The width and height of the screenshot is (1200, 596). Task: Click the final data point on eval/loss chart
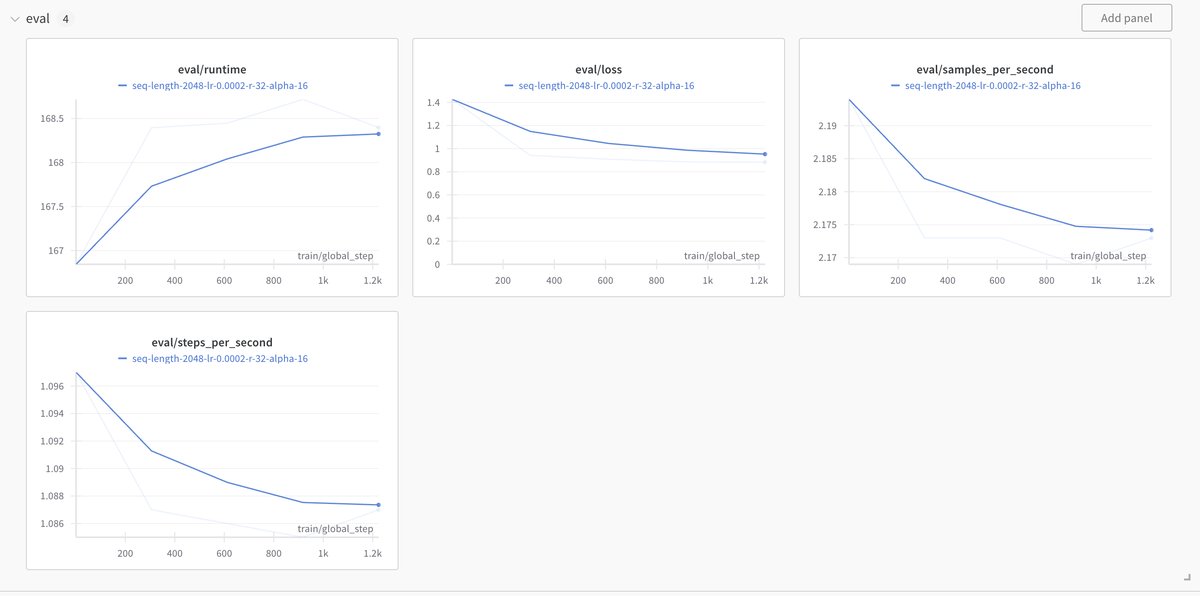pyautogui.click(x=765, y=154)
